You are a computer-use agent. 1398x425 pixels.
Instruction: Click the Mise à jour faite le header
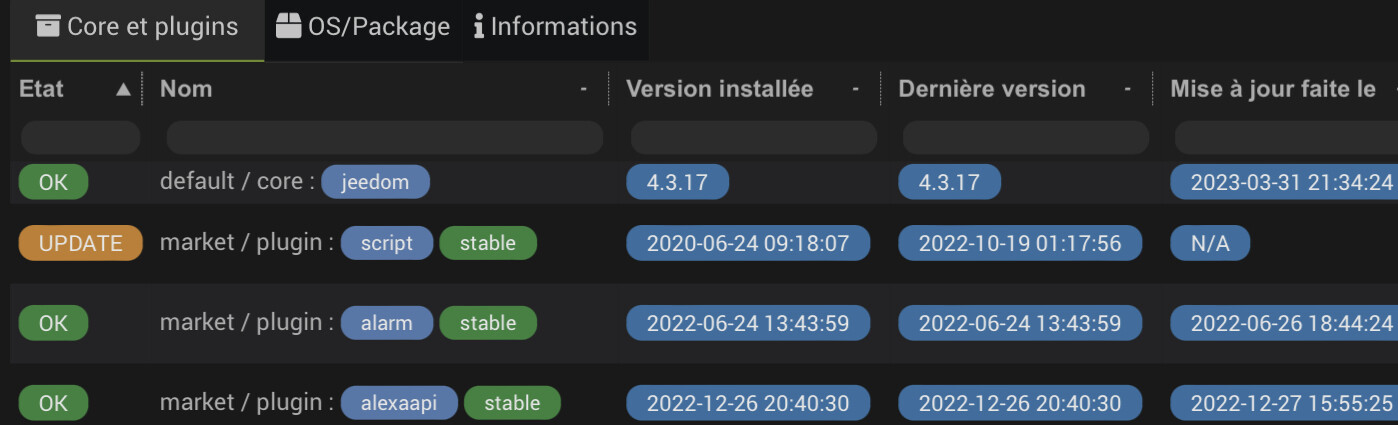click(1273, 89)
